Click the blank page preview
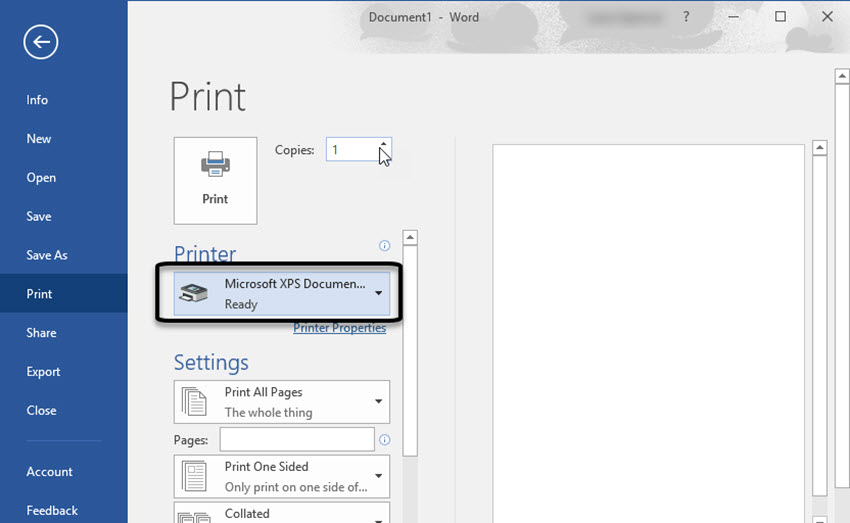Screen dimensions: 850x523 click(x=648, y=333)
